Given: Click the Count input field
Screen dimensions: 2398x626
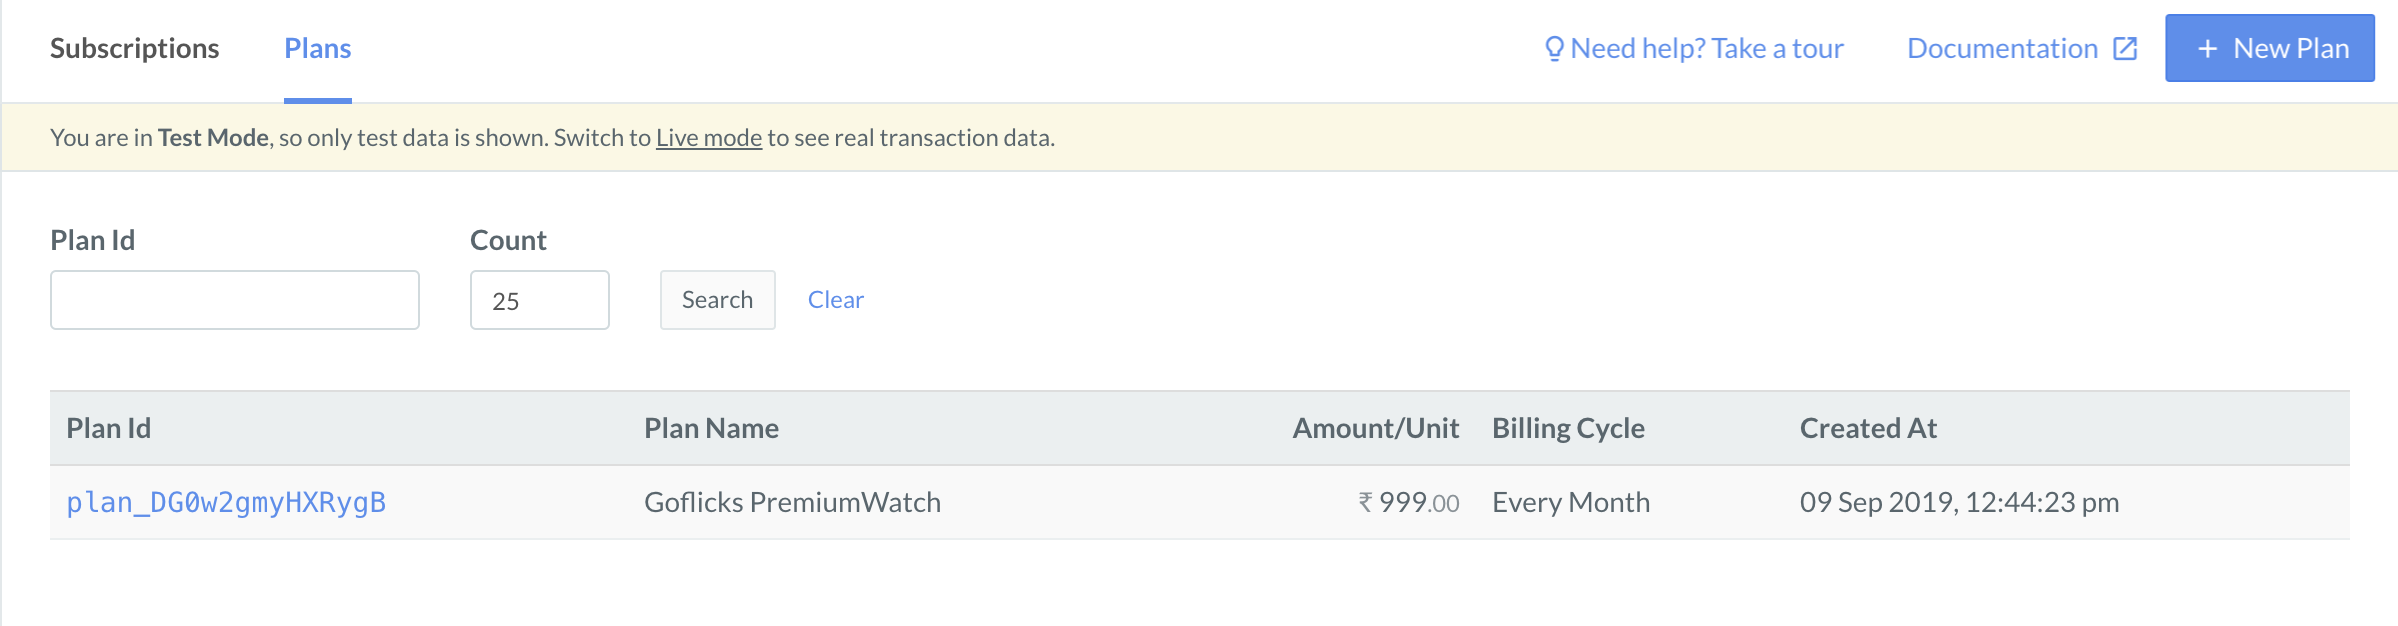Looking at the screenshot, I should click(x=540, y=300).
